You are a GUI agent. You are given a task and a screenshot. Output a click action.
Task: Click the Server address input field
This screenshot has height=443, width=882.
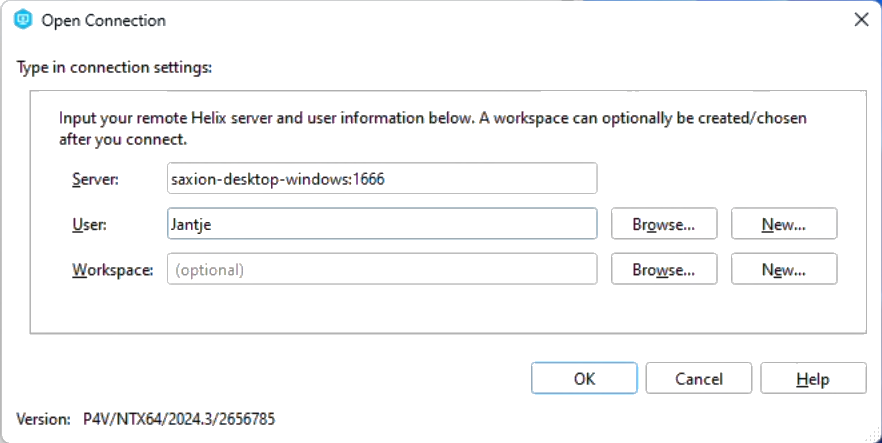click(x=381, y=179)
